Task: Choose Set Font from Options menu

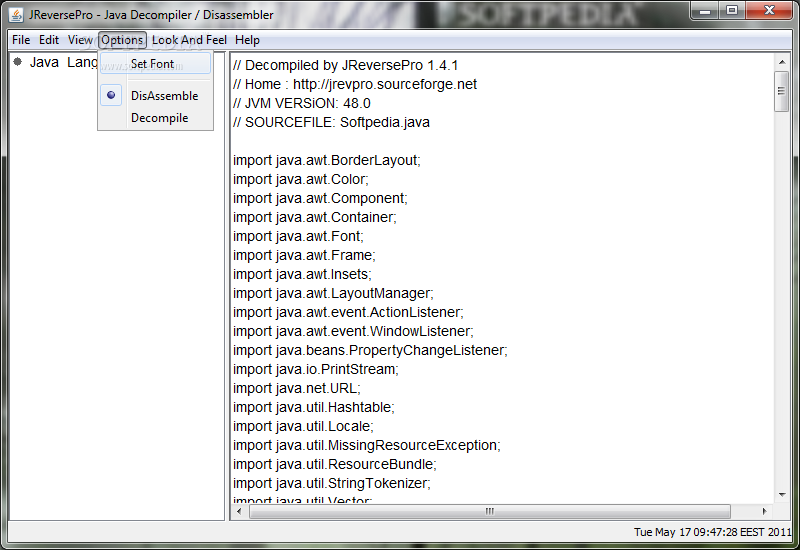Action: 156,64
